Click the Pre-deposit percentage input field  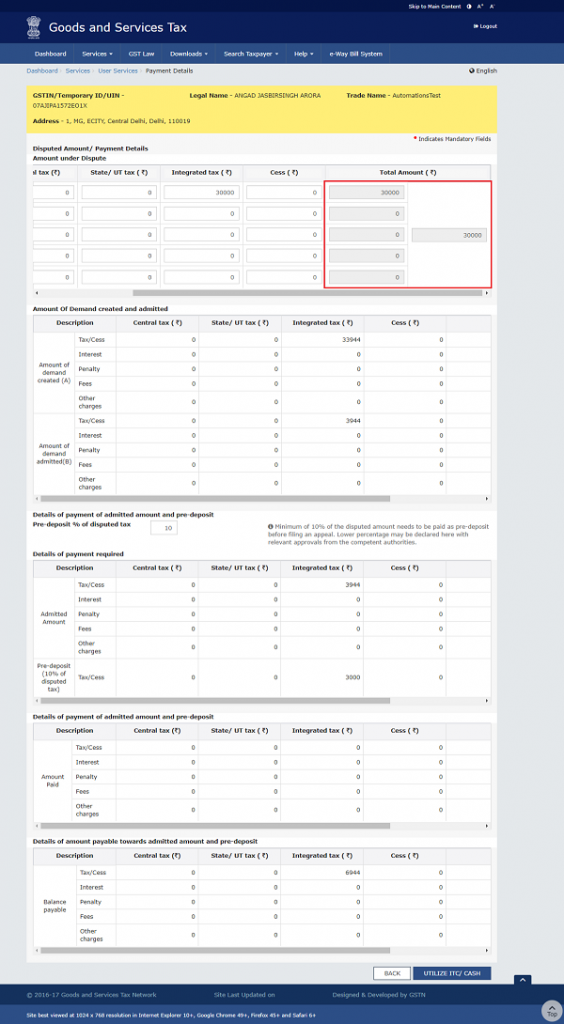pos(164,528)
